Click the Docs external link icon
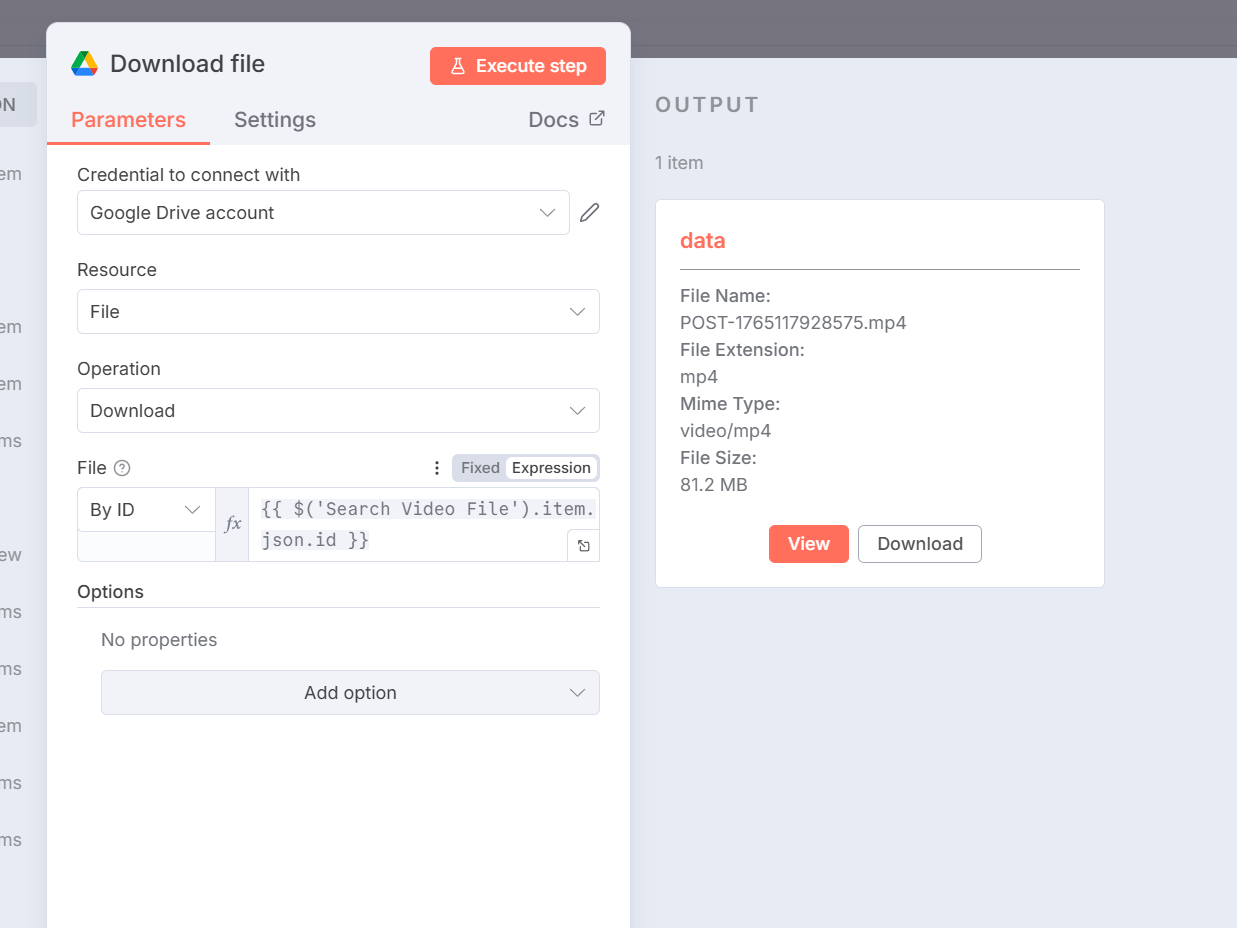This screenshot has height=928, width=1237. 597,119
